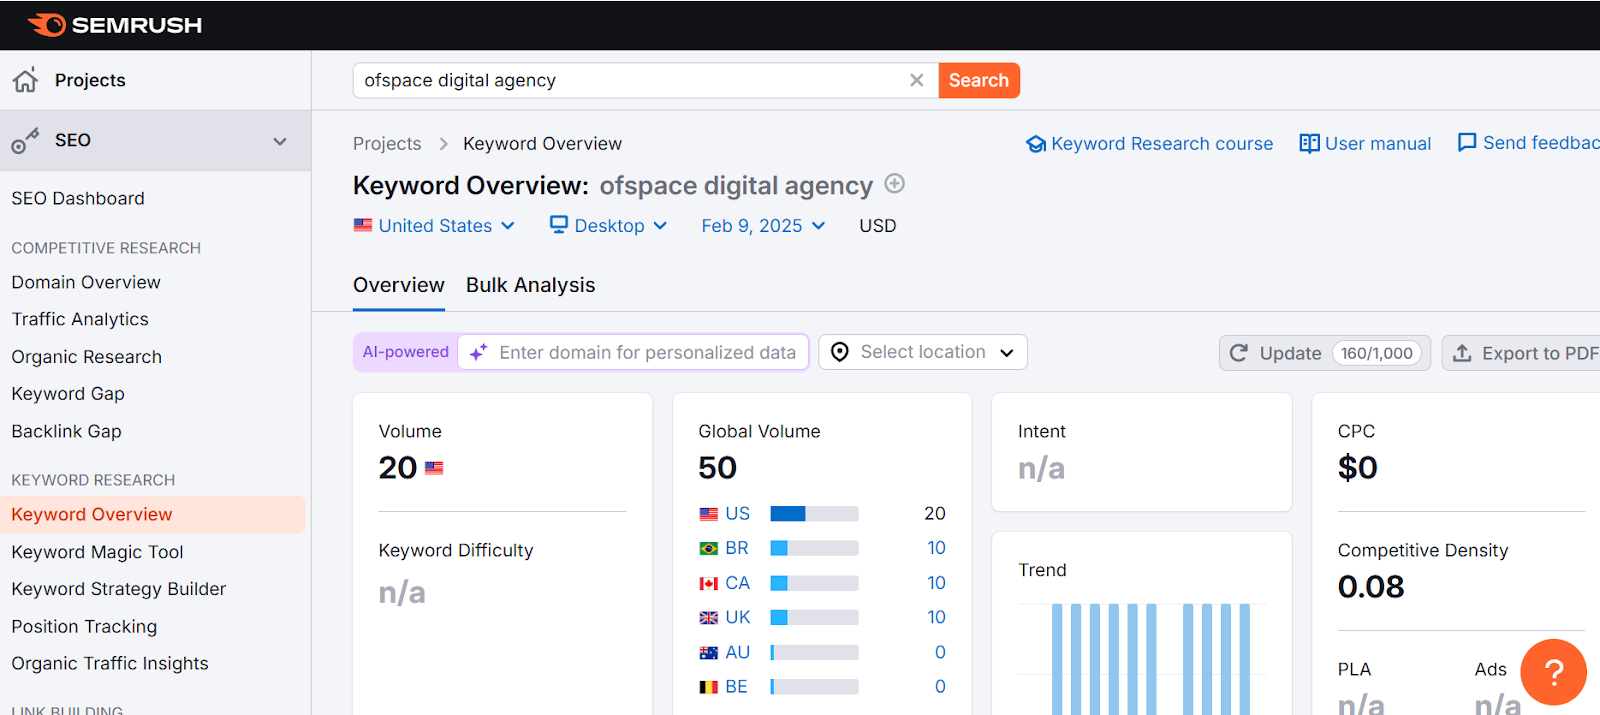The height and width of the screenshot is (715, 1600).
Task: Click the UK volume value 10
Action: pyautogui.click(x=936, y=617)
